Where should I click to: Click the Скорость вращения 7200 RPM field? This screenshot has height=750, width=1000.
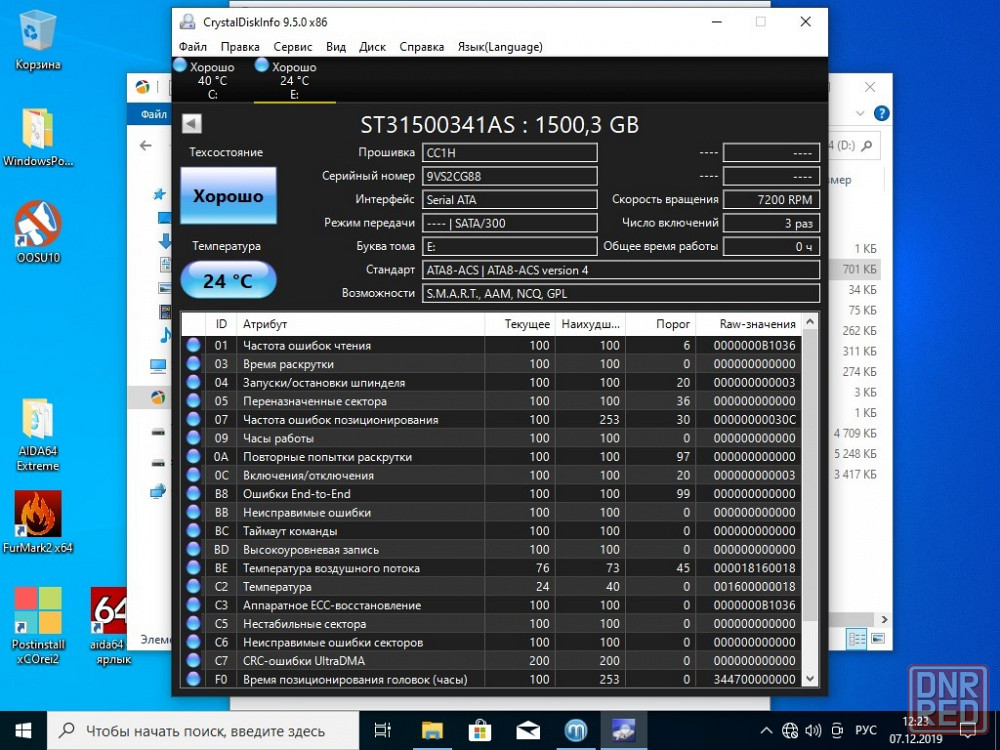tap(771, 200)
